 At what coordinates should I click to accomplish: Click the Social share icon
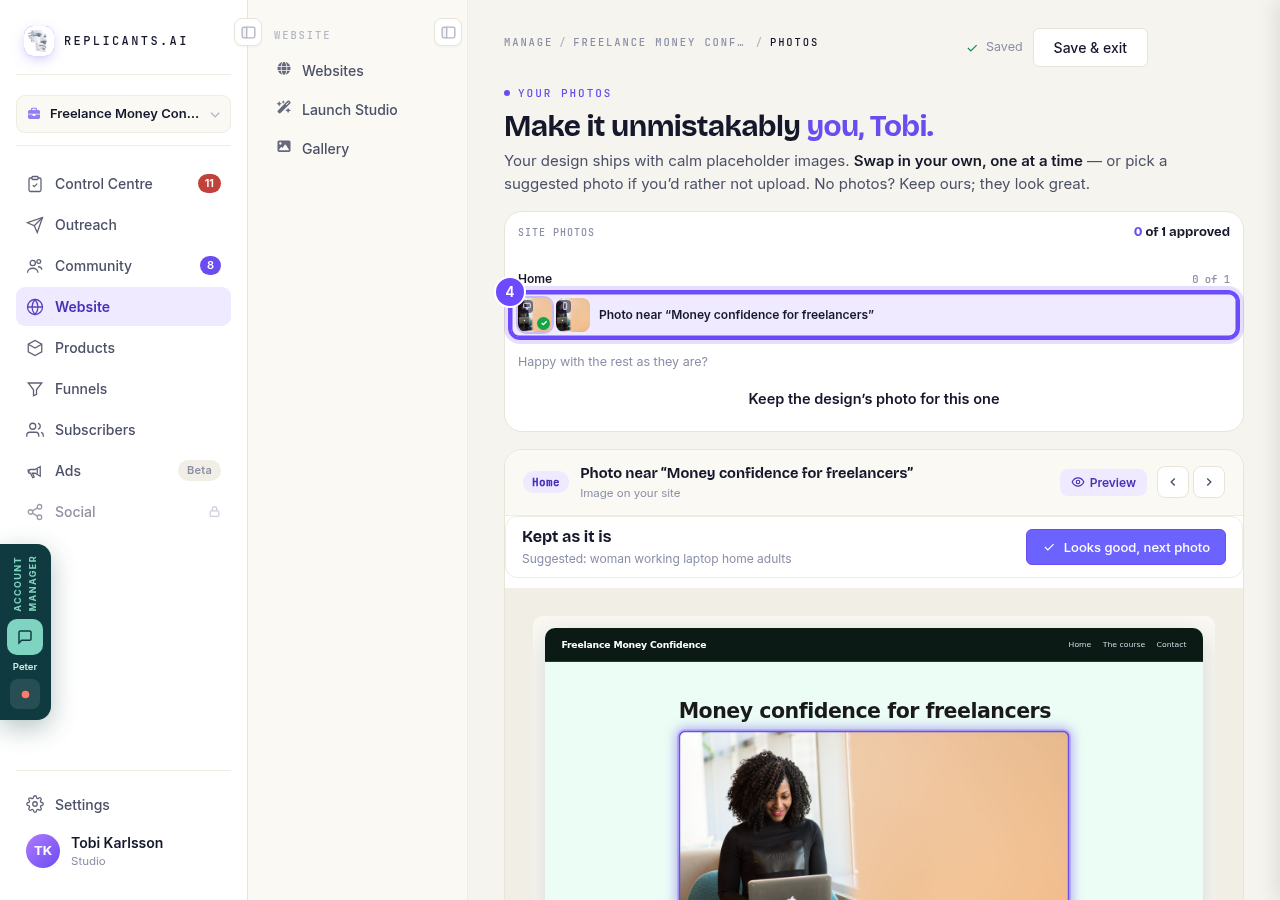[35, 512]
